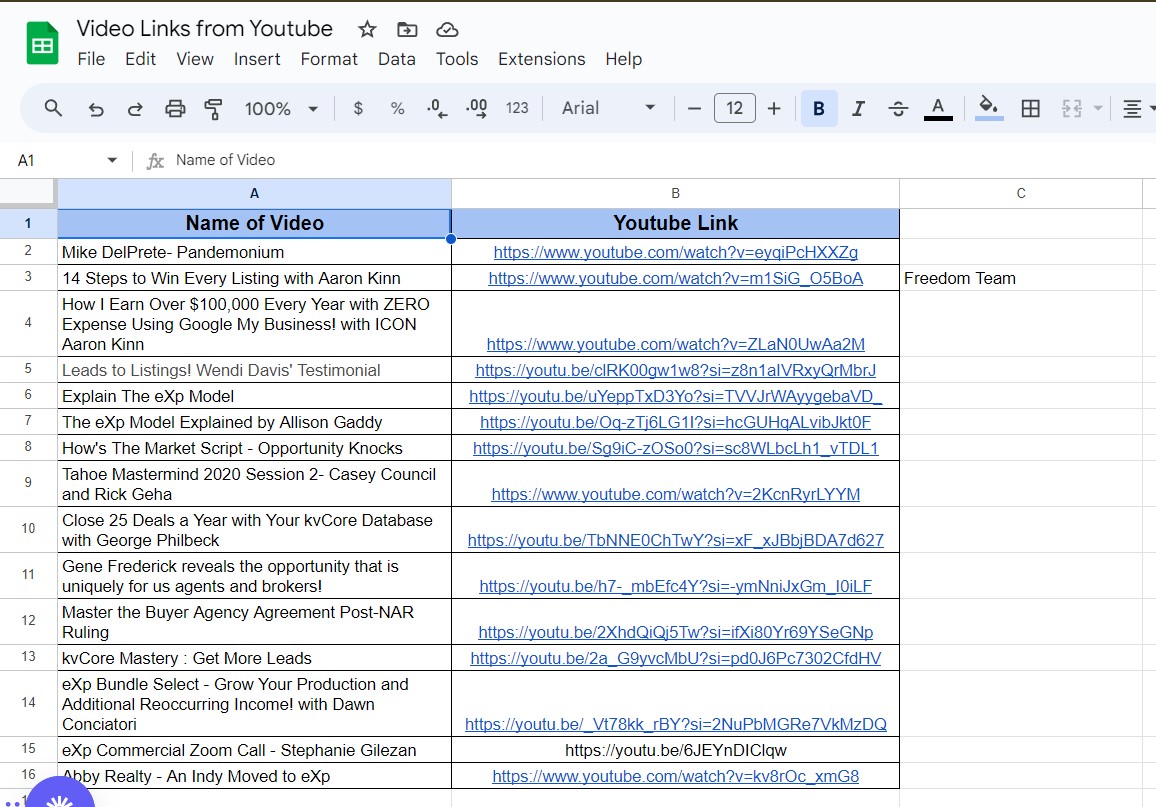Select cell eXp Commercial Zoom Call - Stephanie Gilezan

(x=254, y=750)
